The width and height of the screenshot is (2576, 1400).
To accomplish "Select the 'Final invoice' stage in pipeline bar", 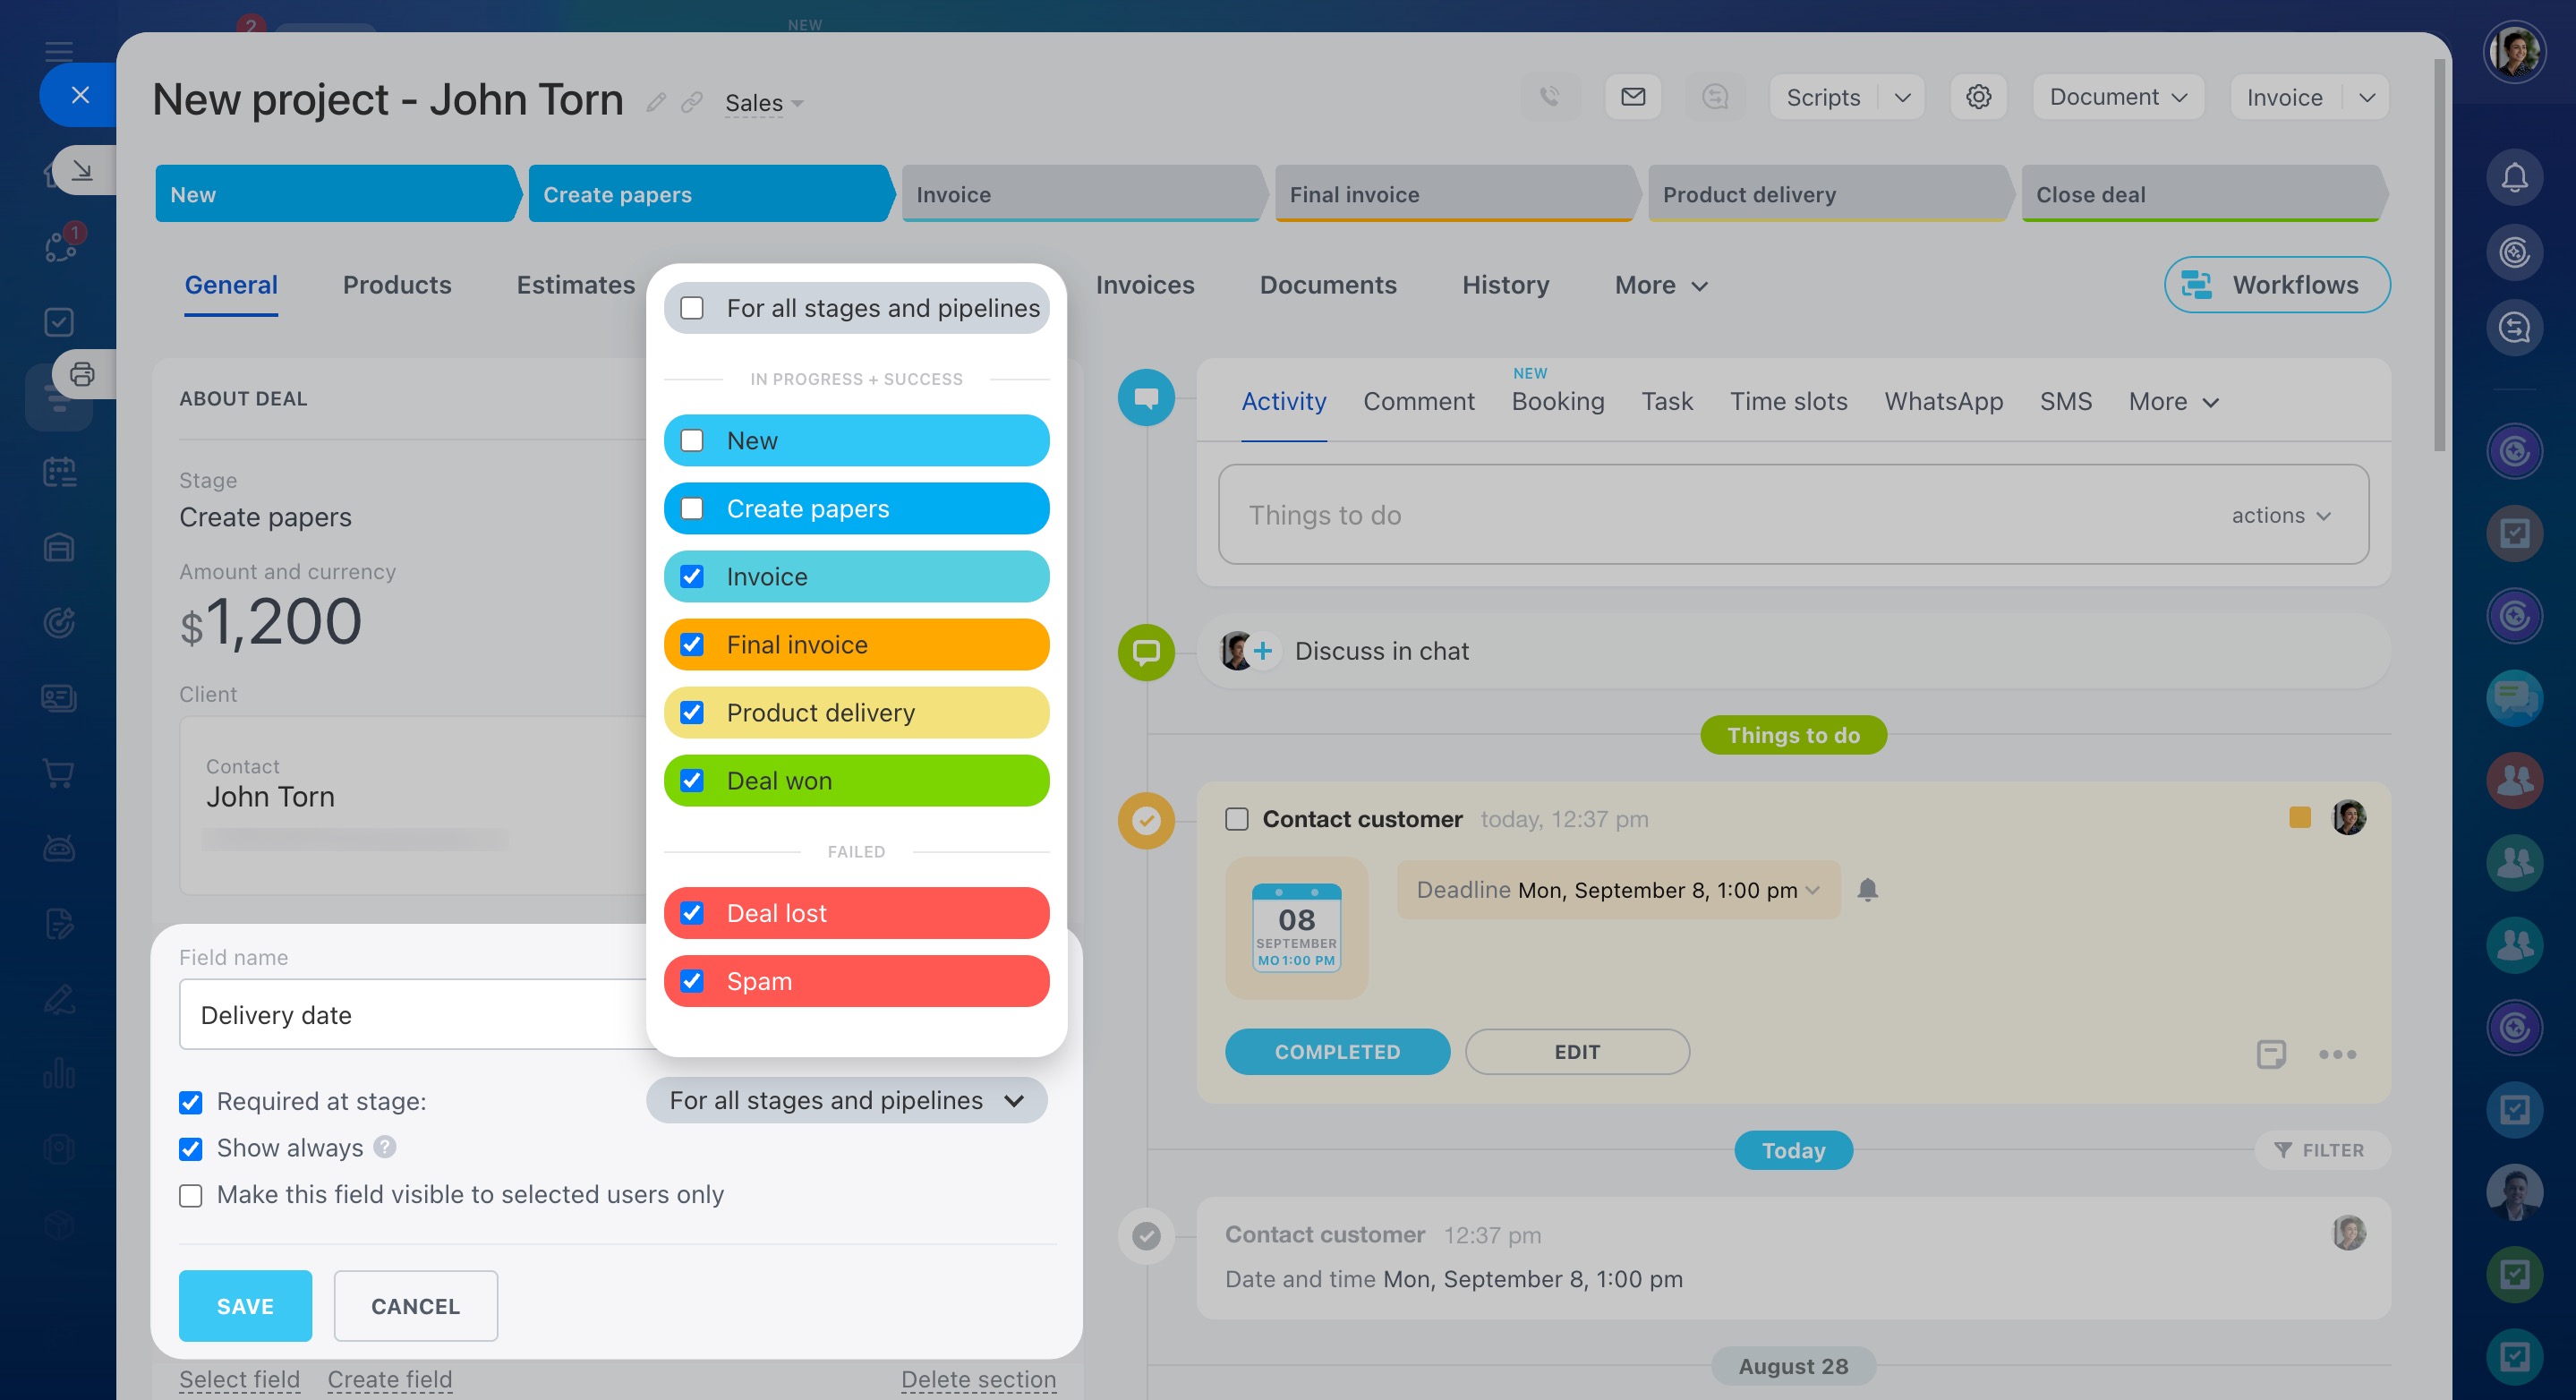I will click(x=1452, y=194).
